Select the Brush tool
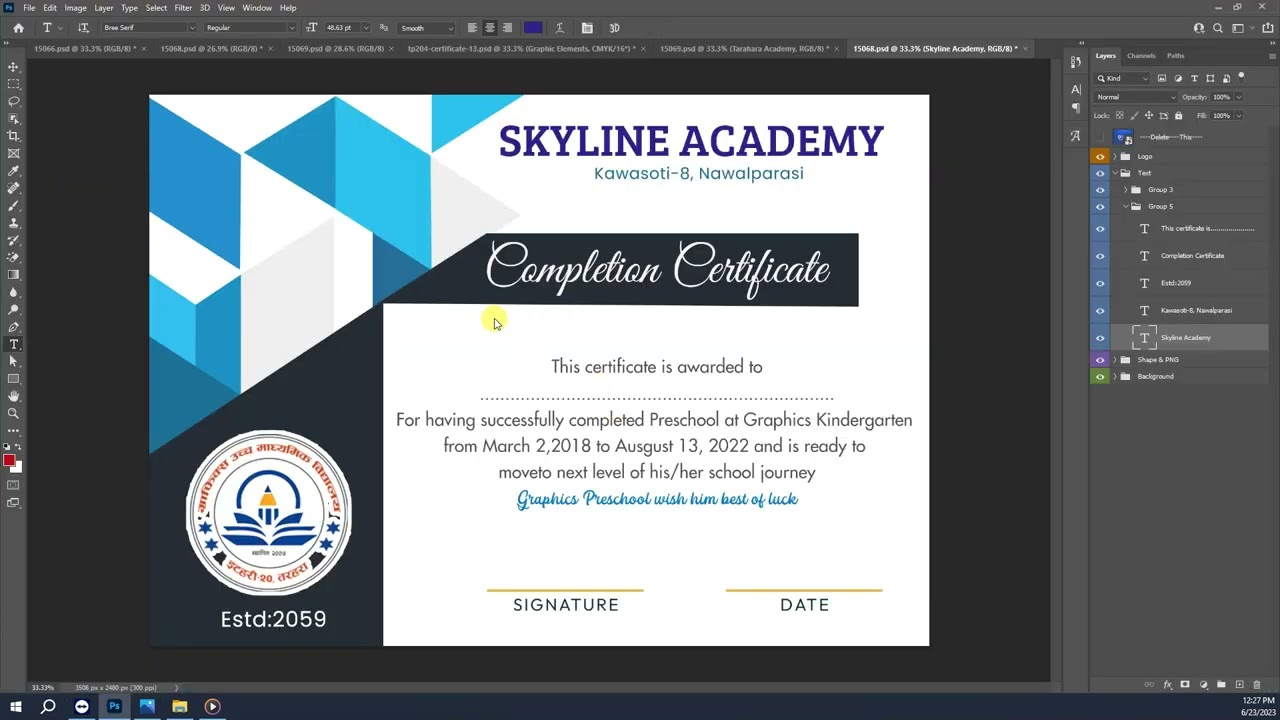 pos(13,205)
